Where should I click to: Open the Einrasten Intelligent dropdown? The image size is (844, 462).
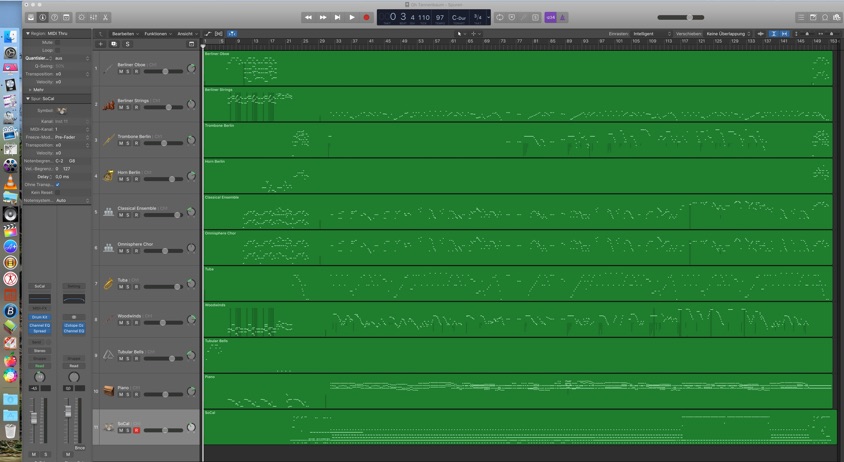click(652, 33)
